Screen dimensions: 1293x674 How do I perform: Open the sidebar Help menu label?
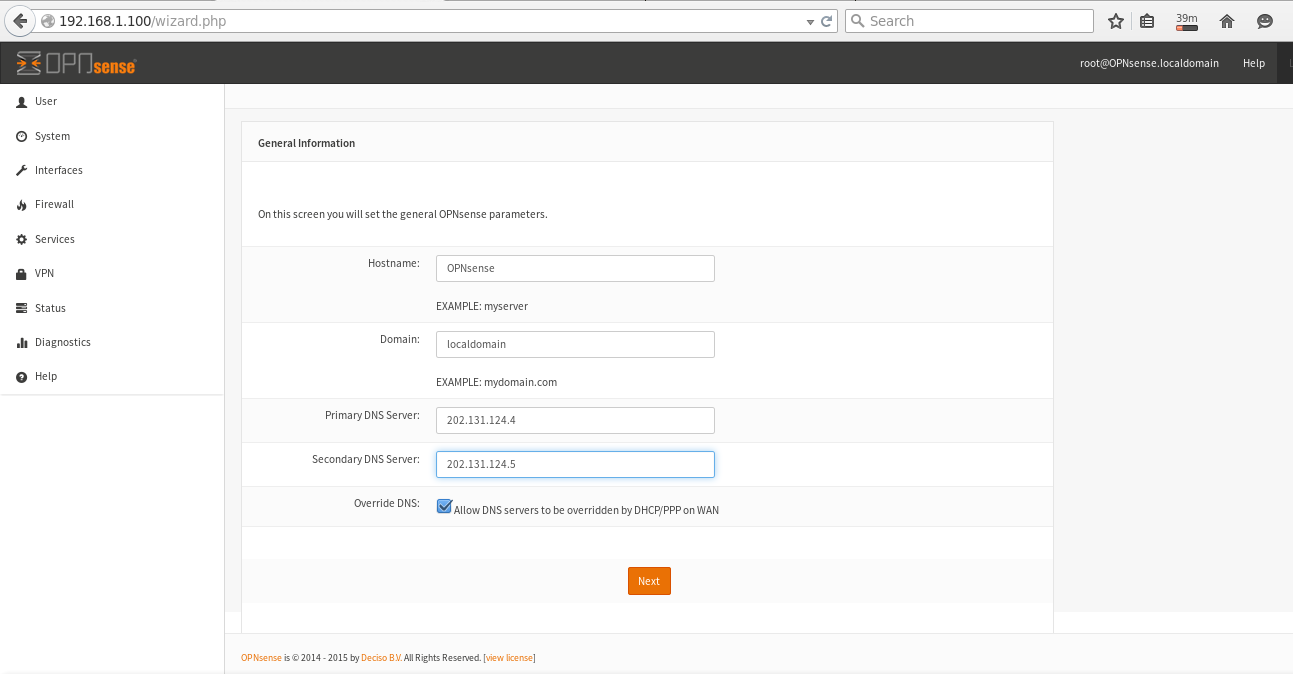tap(46, 376)
